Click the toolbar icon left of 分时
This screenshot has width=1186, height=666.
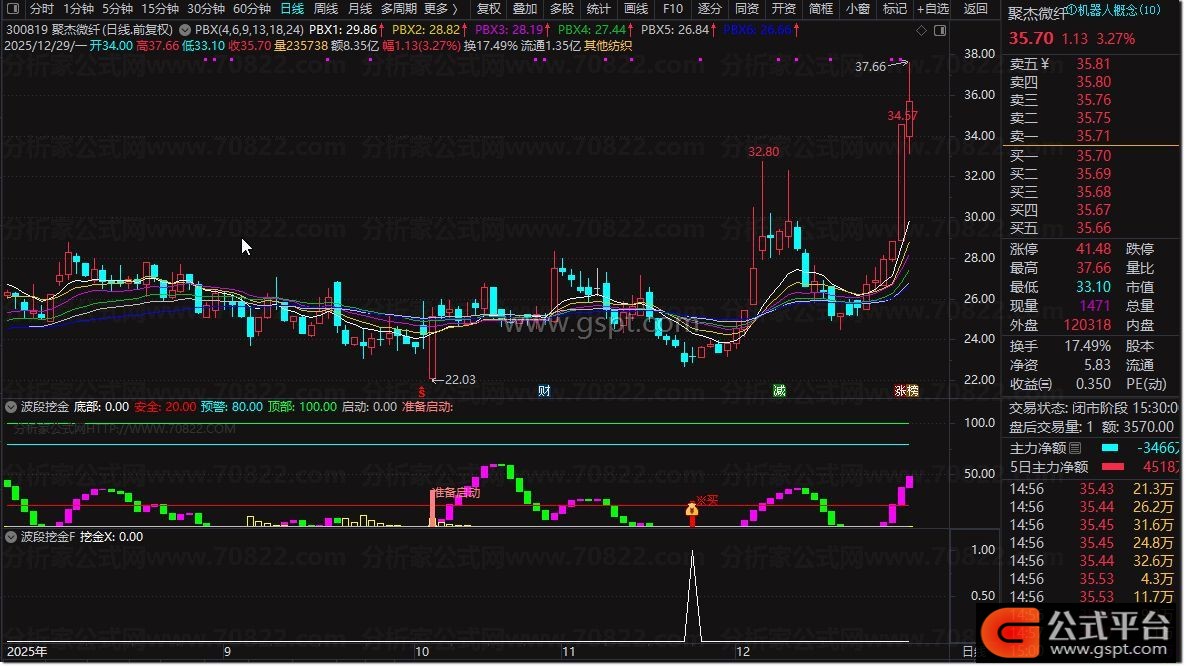coord(12,9)
